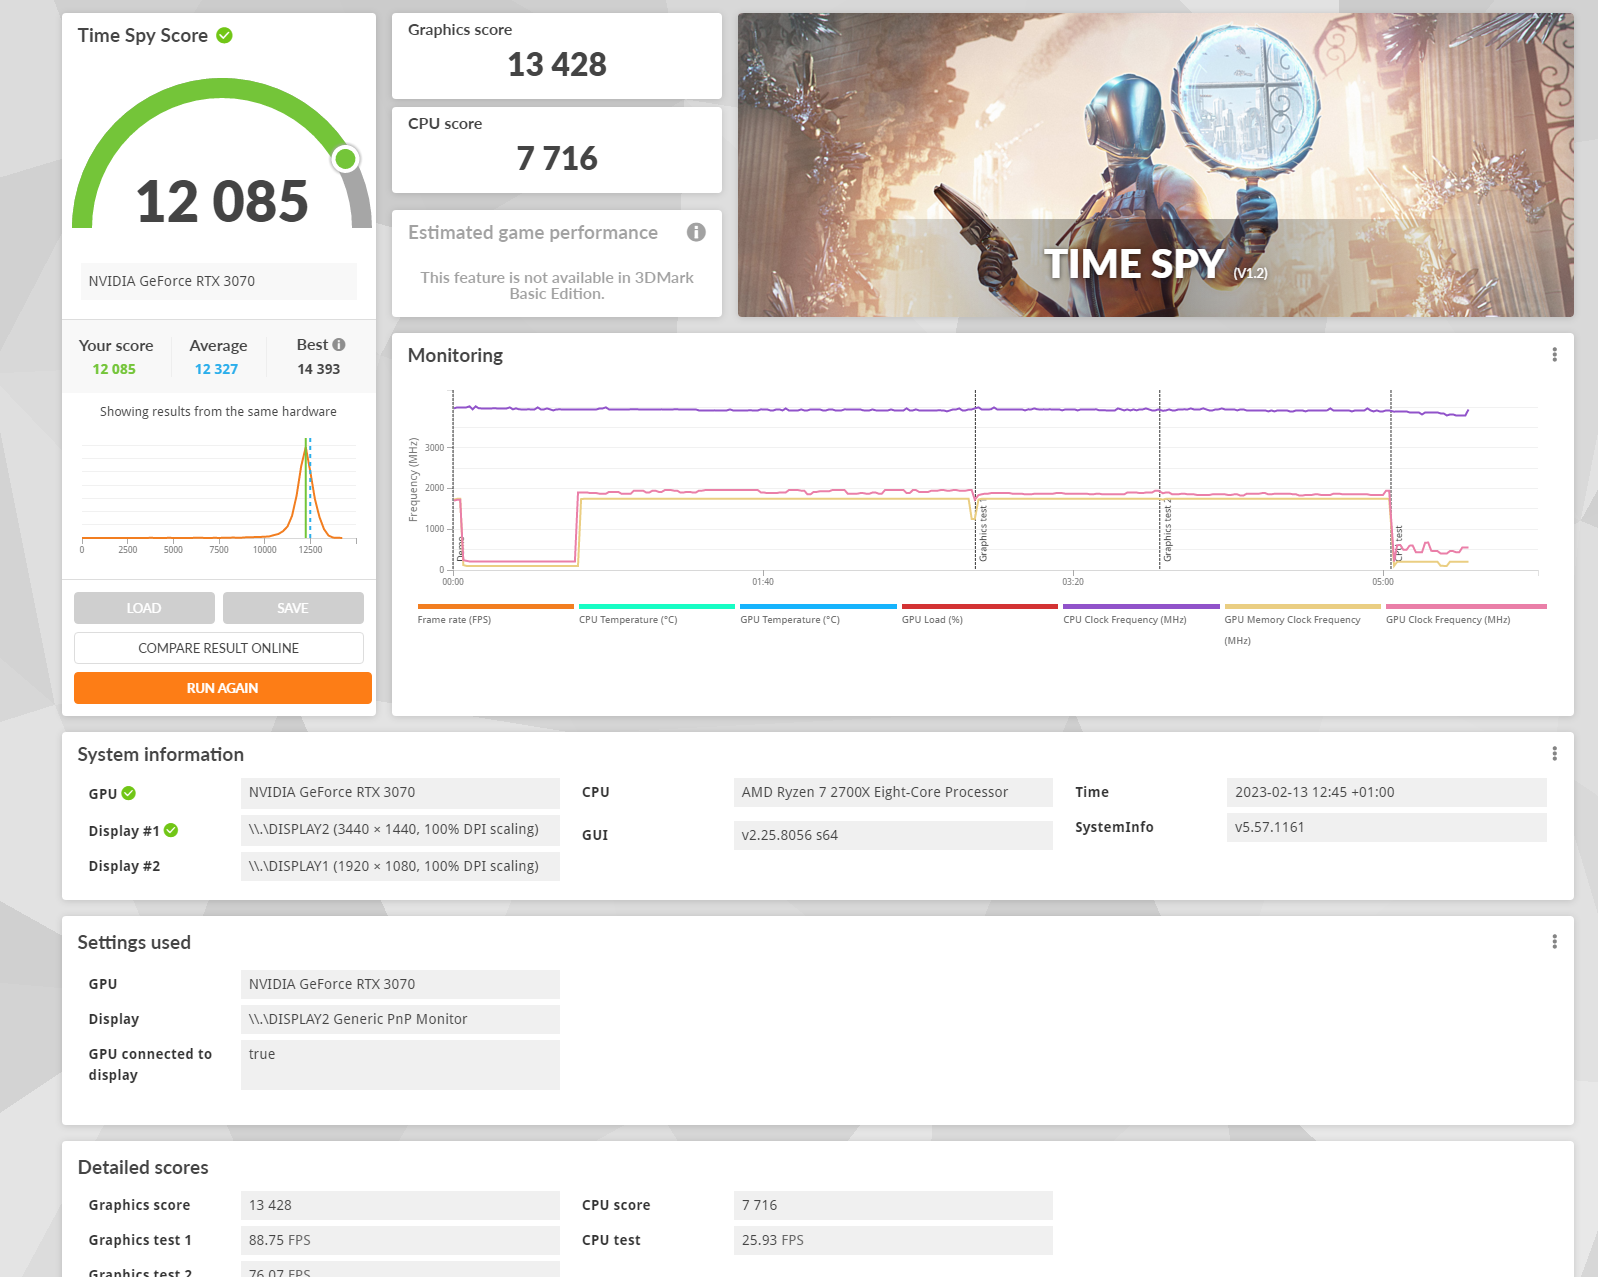The width and height of the screenshot is (1598, 1277).
Task: Open the Estimated game performance info icon
Action: [x=696, y=232]
